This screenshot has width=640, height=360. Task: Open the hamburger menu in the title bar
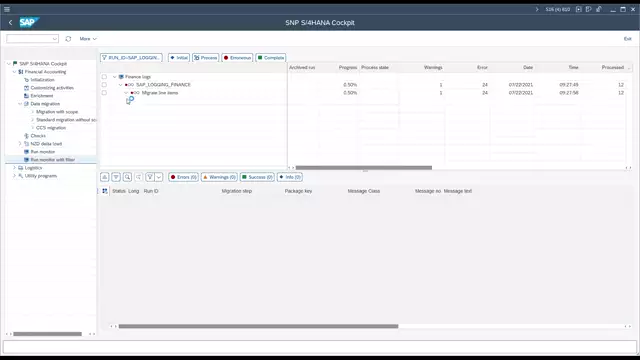[x=7, y=9]
